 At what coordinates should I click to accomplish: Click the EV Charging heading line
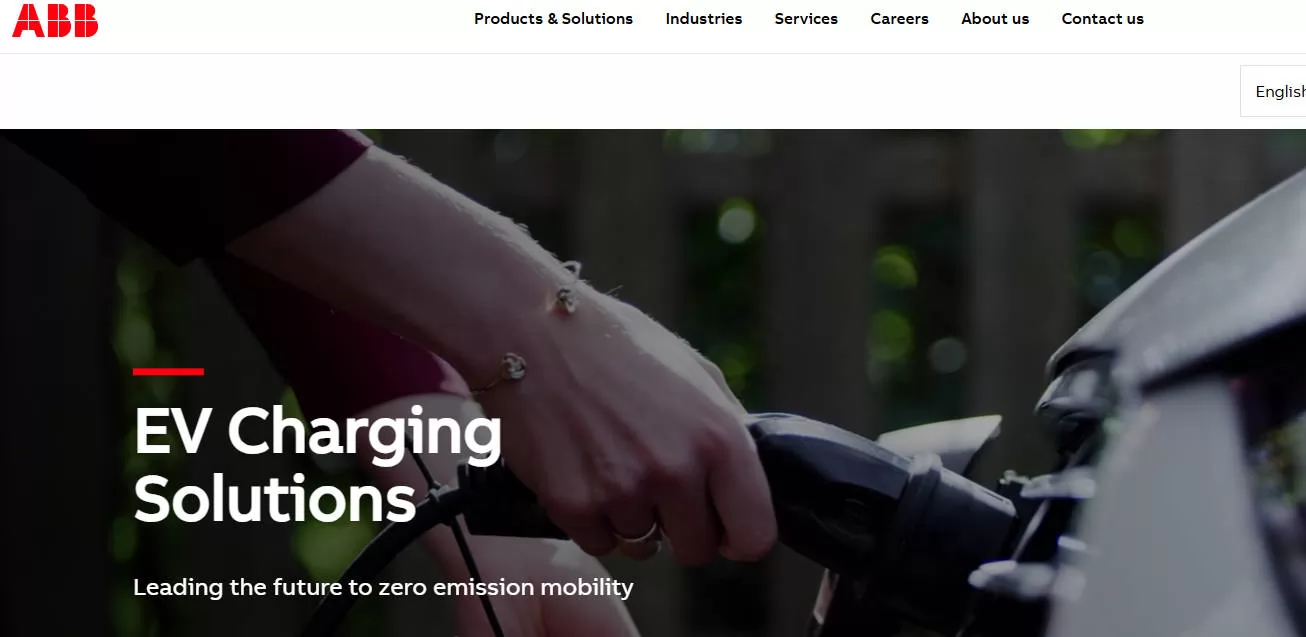tap(318, 433)
